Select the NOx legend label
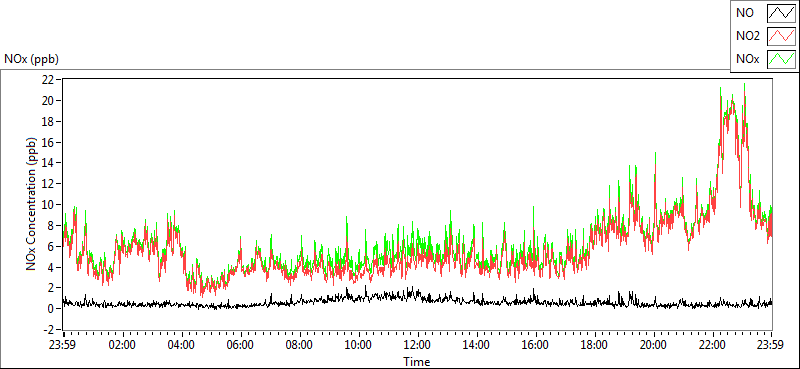 click(x=747, y=59)
